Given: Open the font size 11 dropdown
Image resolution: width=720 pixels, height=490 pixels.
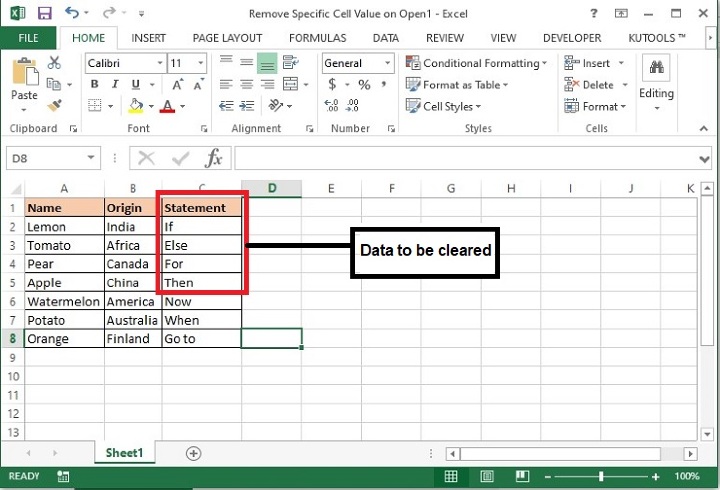Looking at the screenshot, I should tap(201, 63).
